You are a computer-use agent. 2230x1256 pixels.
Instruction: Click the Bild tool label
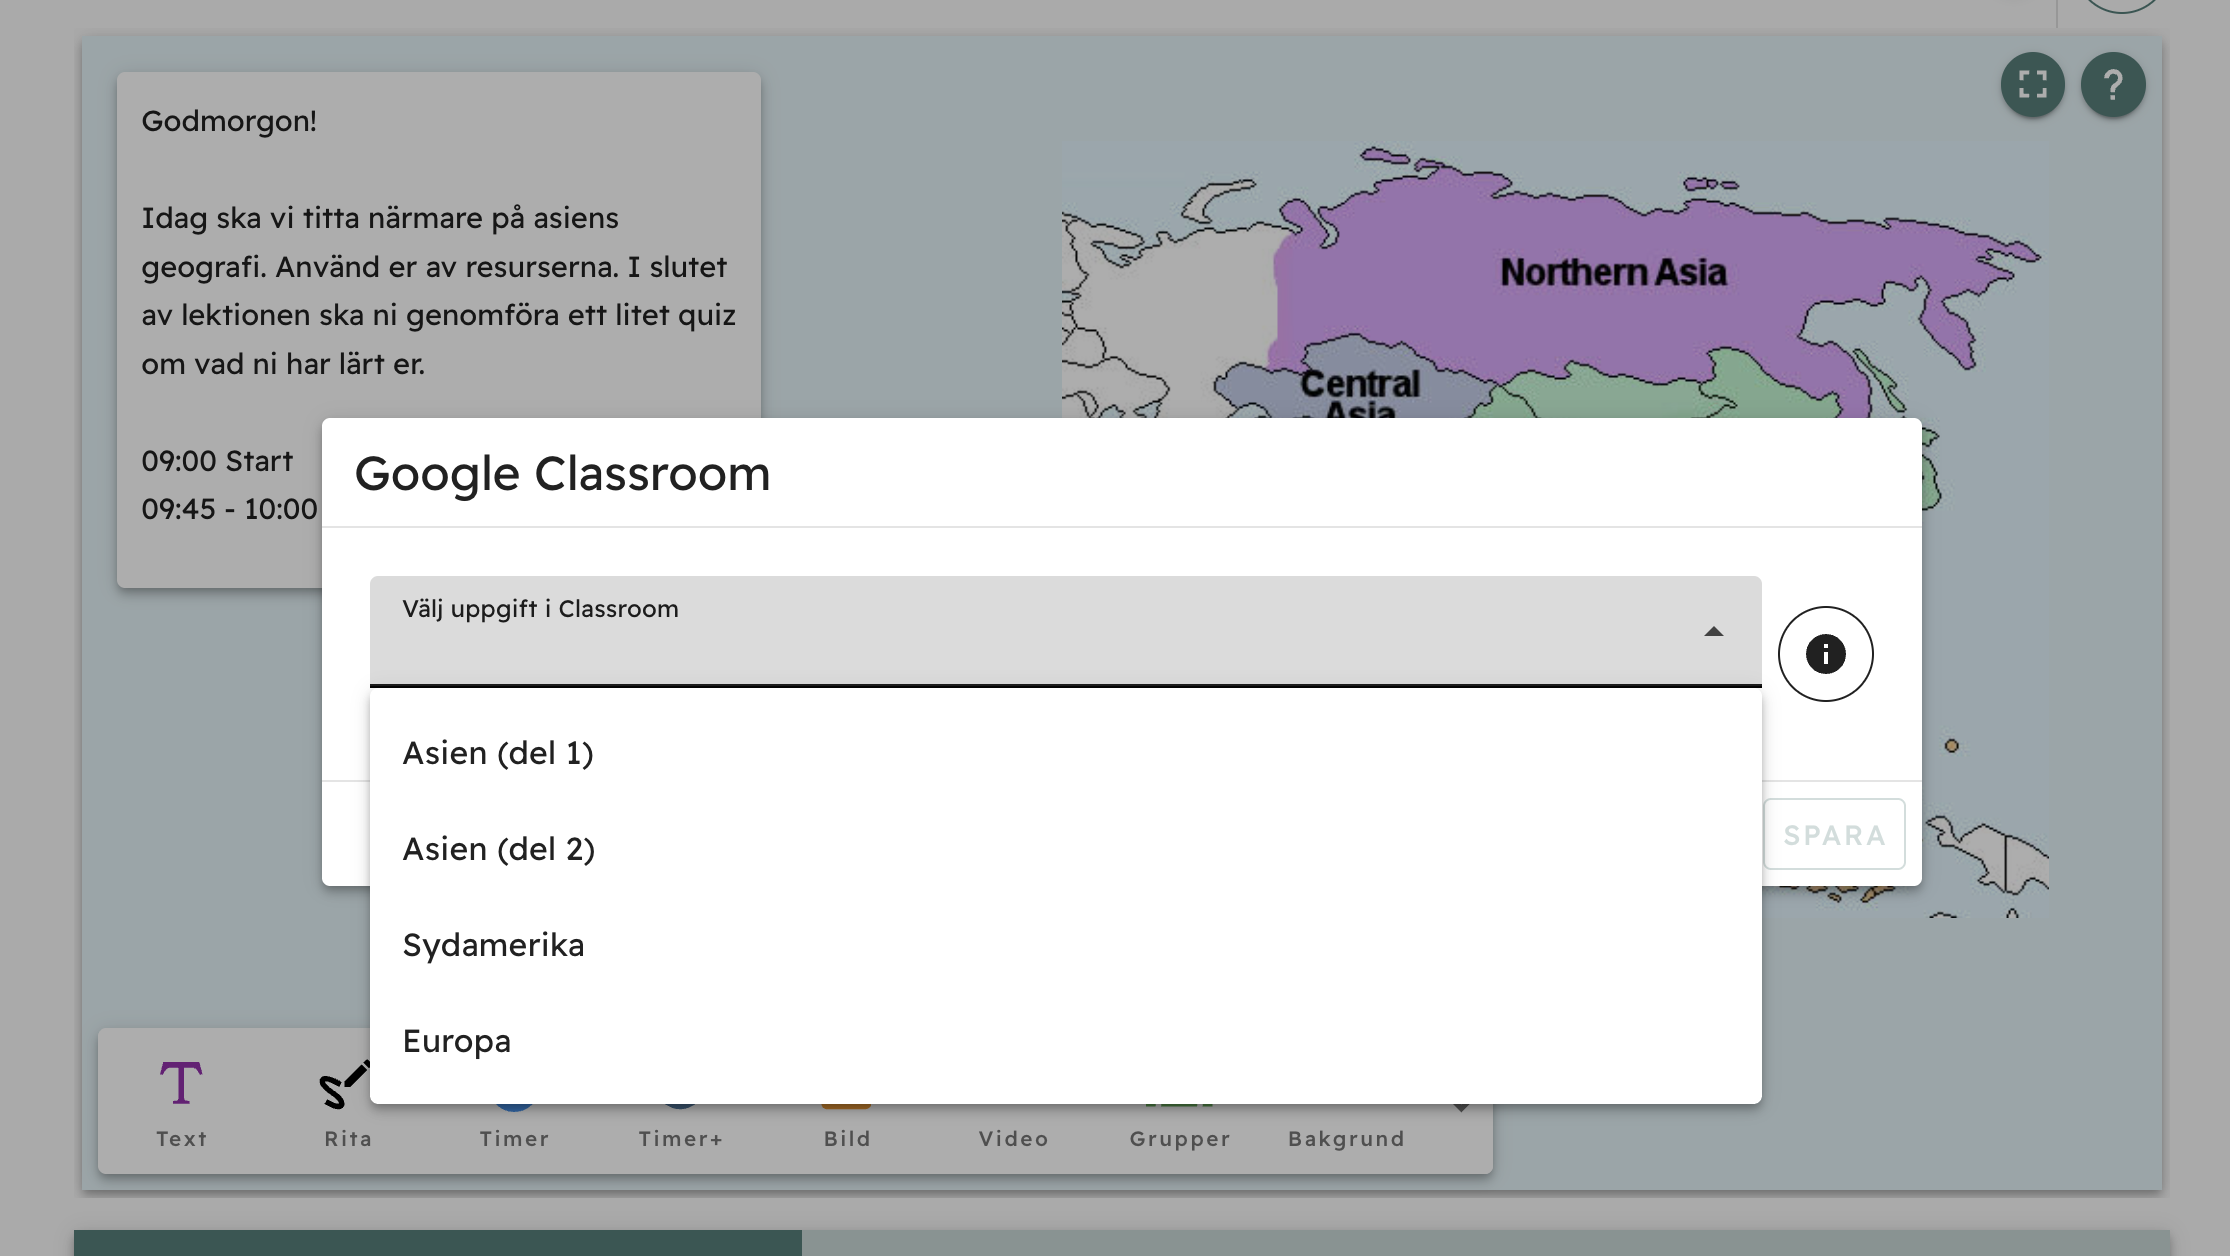(847, 1139)
